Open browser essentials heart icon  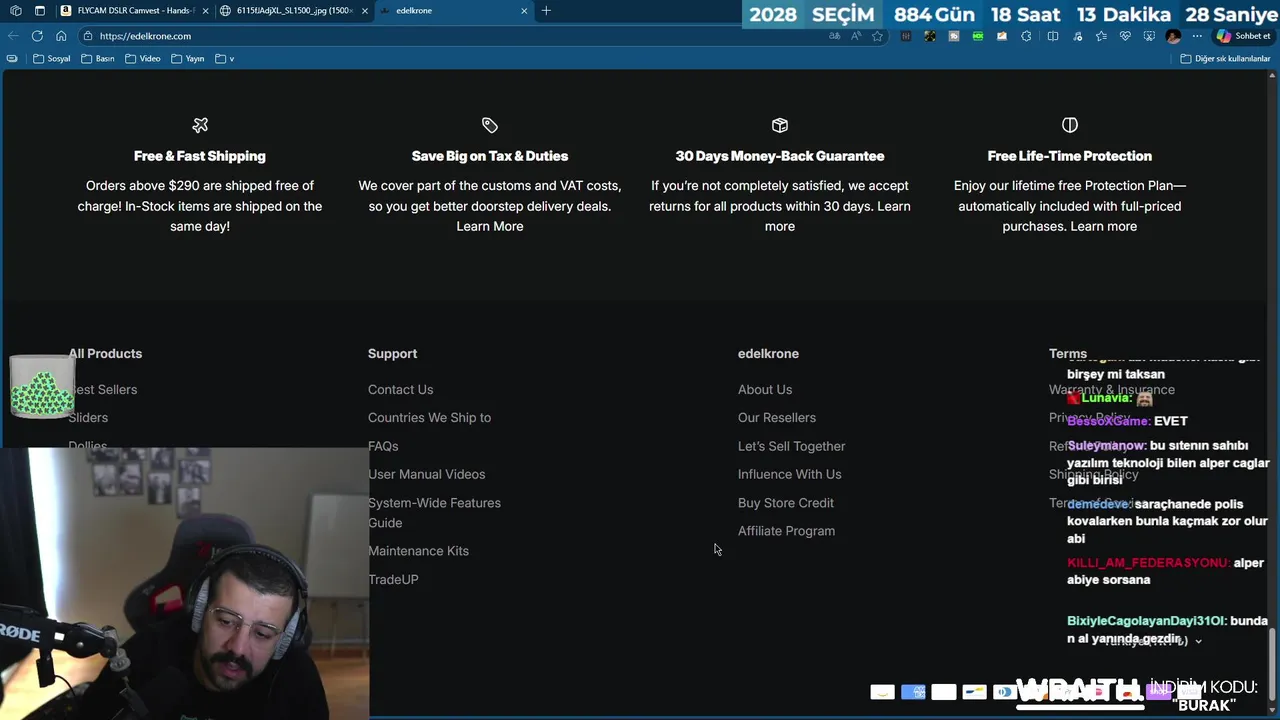coord(1125,36)
